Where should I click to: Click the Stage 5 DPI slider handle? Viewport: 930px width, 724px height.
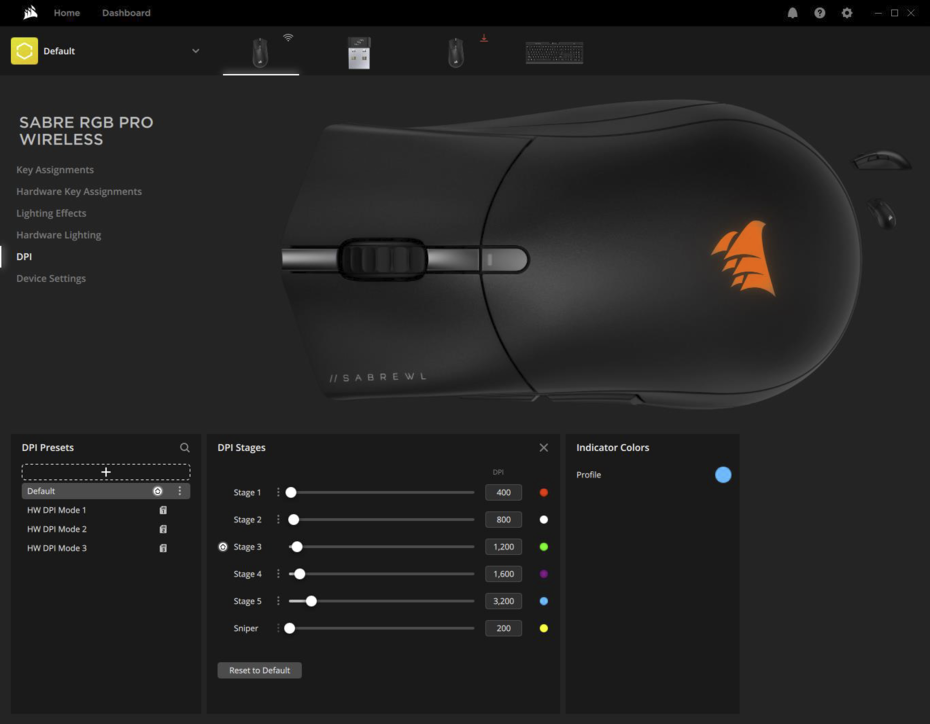click(311, 601)
